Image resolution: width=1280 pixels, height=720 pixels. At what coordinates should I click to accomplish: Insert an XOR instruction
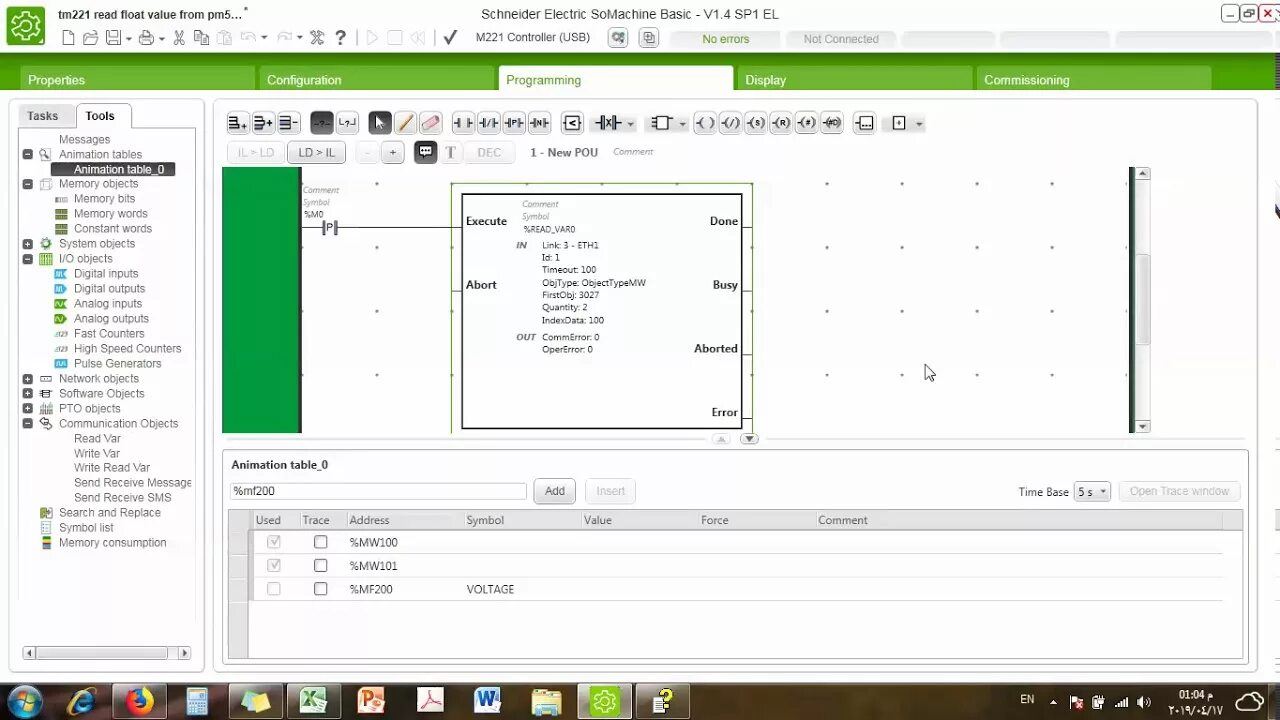click(608, 123)
